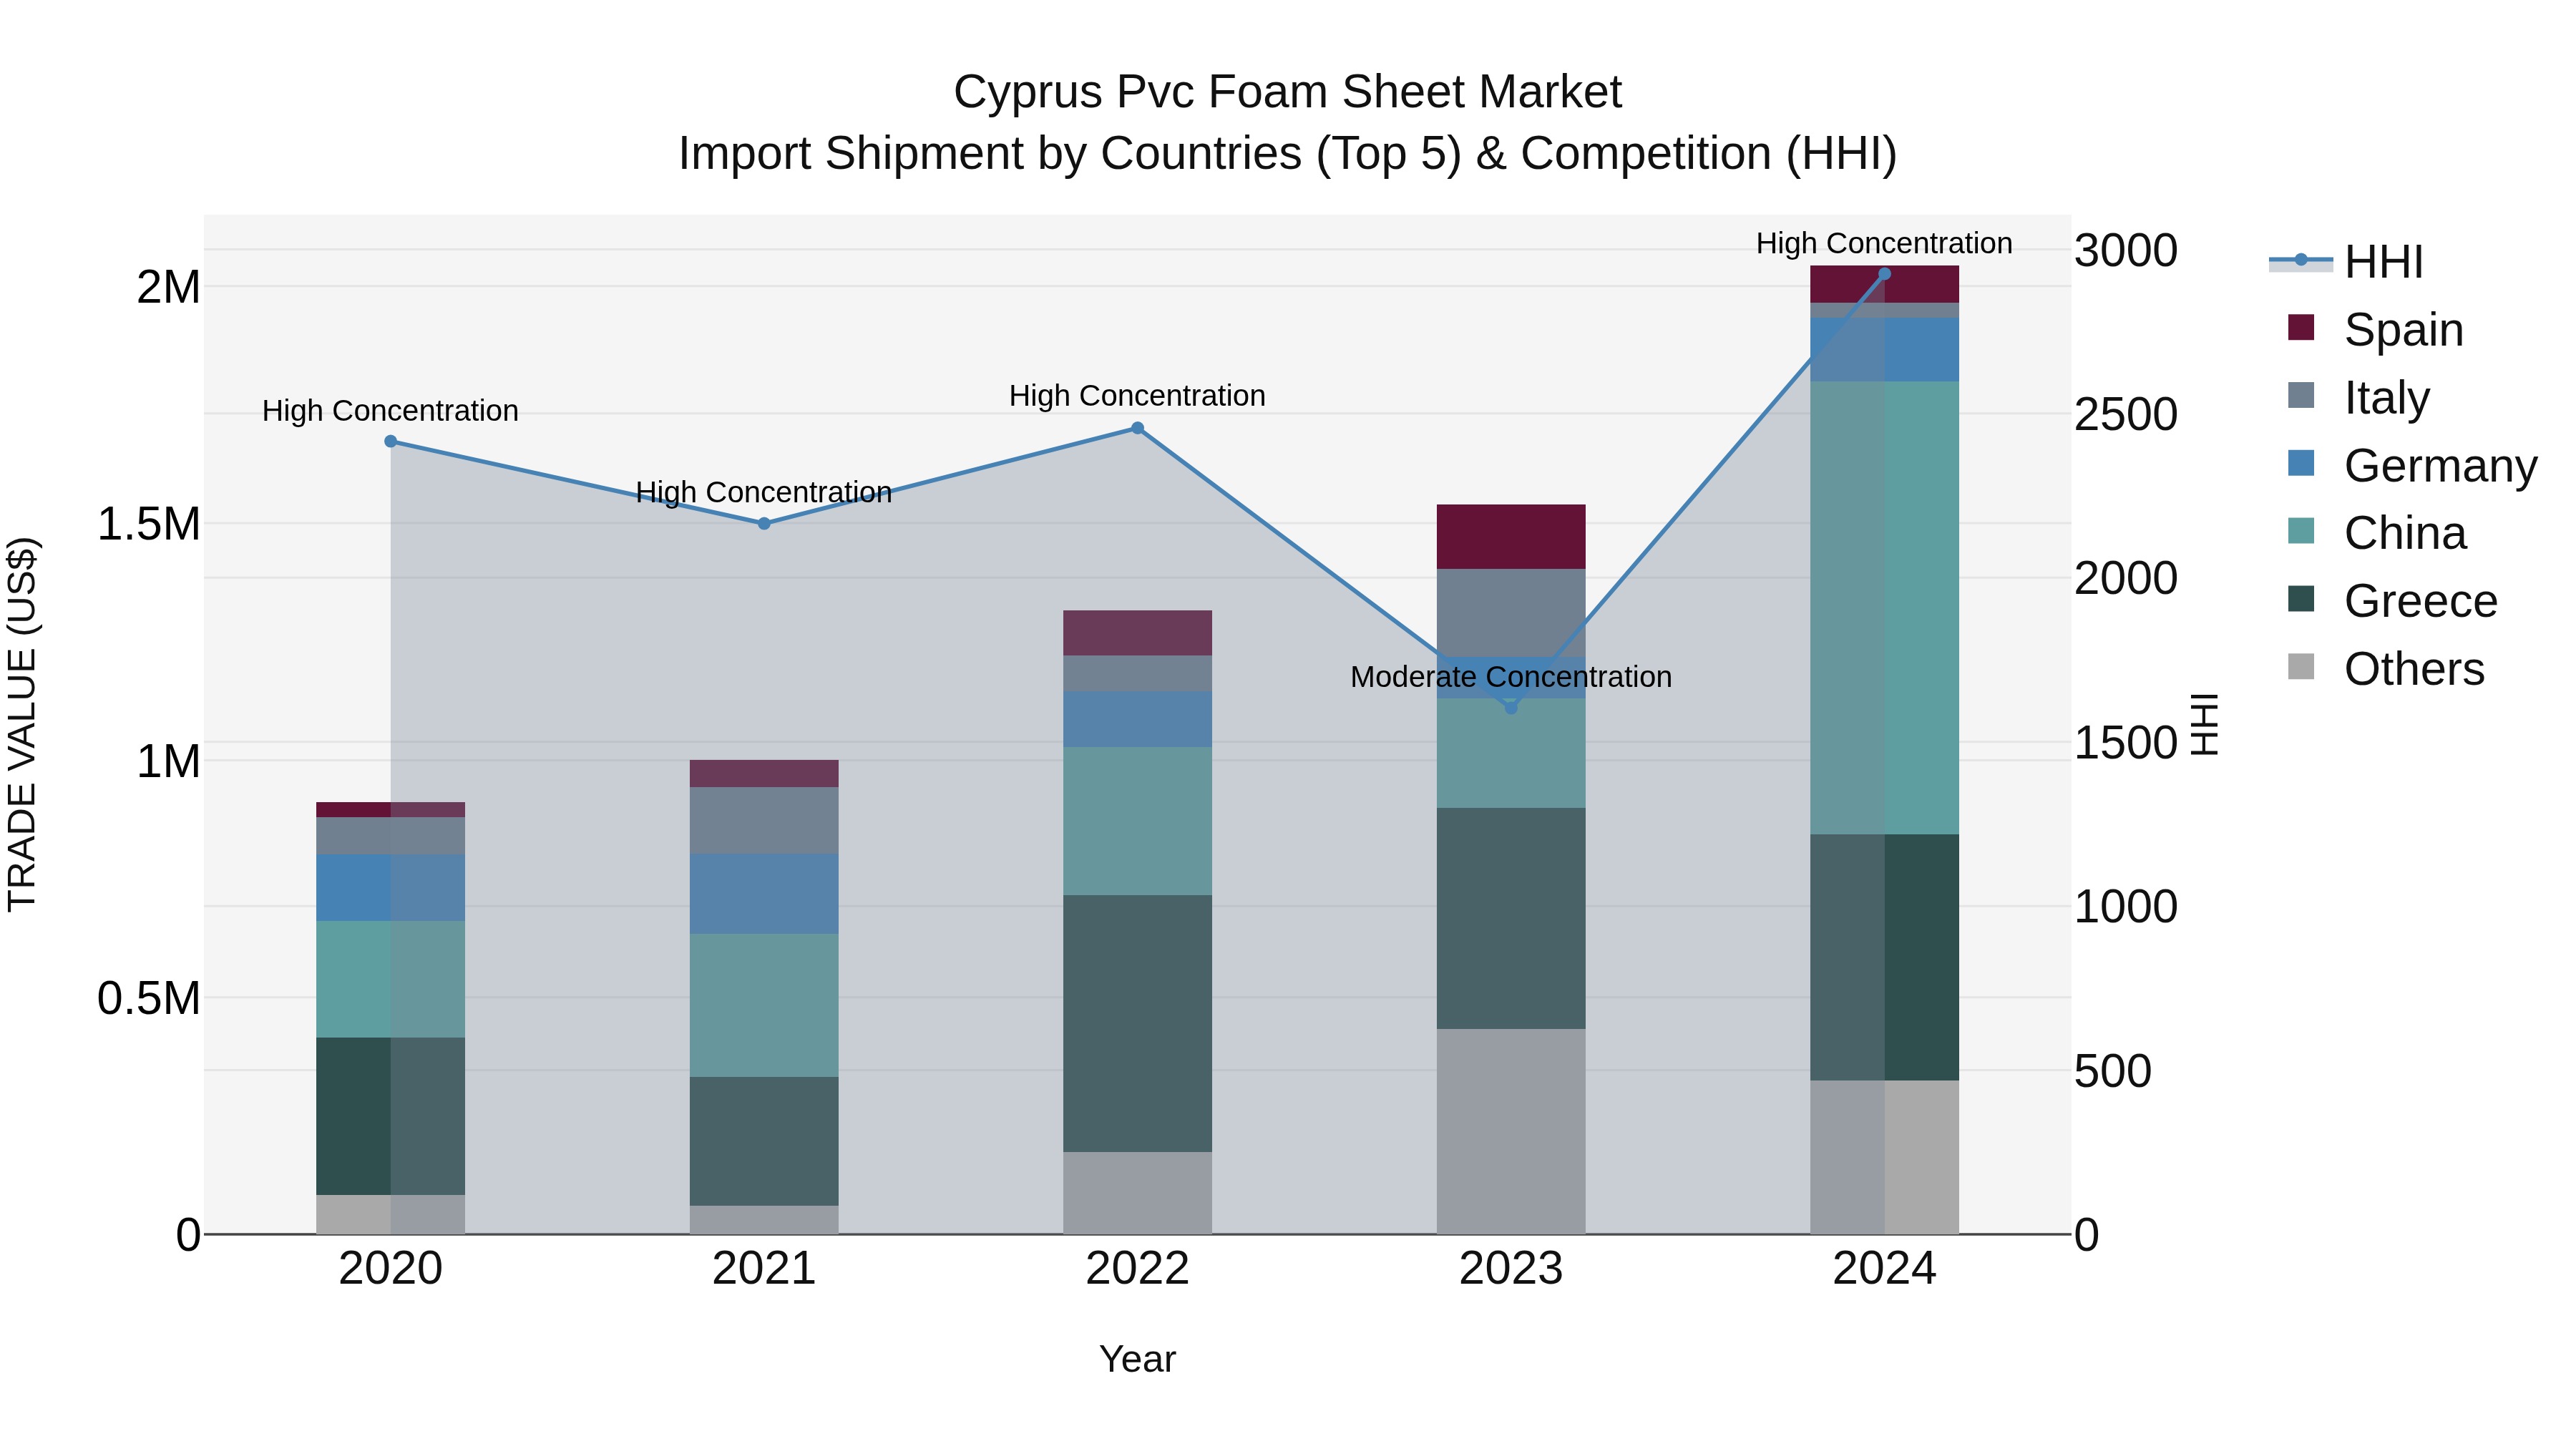The height and width of the screenshot is (1449, 2576).
Task: Toggle Spain series in the legend
Action: 2375,329
